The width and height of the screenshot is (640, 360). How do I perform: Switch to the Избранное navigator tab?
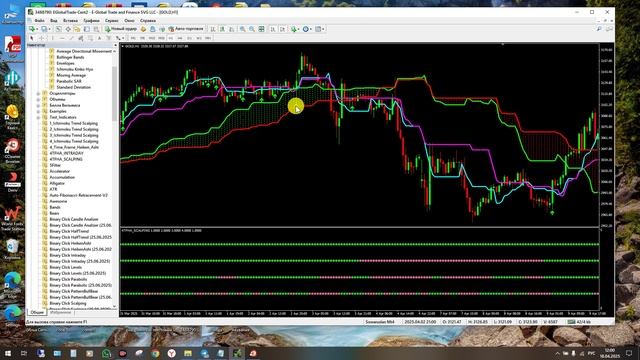pyautogui.click(x=60, y=312)
